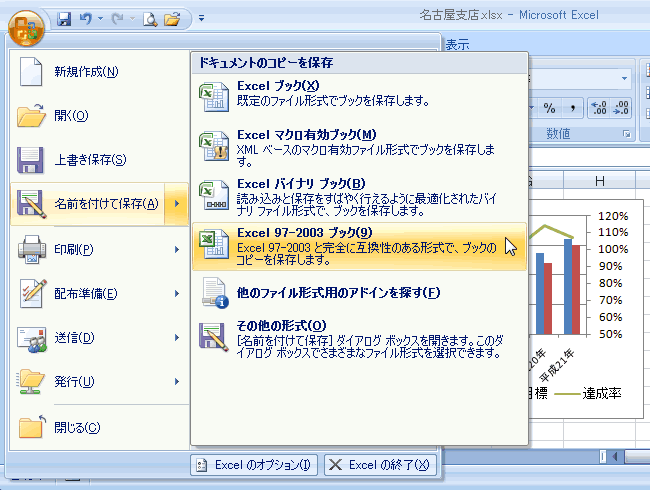Expand the 印刷(P) submenu arrow
This screenshot has width=650, height=490.
[177, 248]
